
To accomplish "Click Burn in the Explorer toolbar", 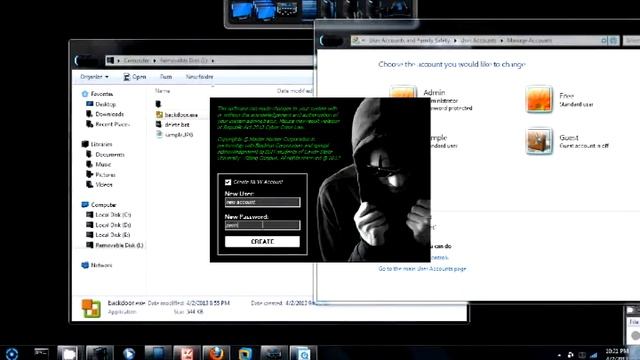I will (166, 77).
